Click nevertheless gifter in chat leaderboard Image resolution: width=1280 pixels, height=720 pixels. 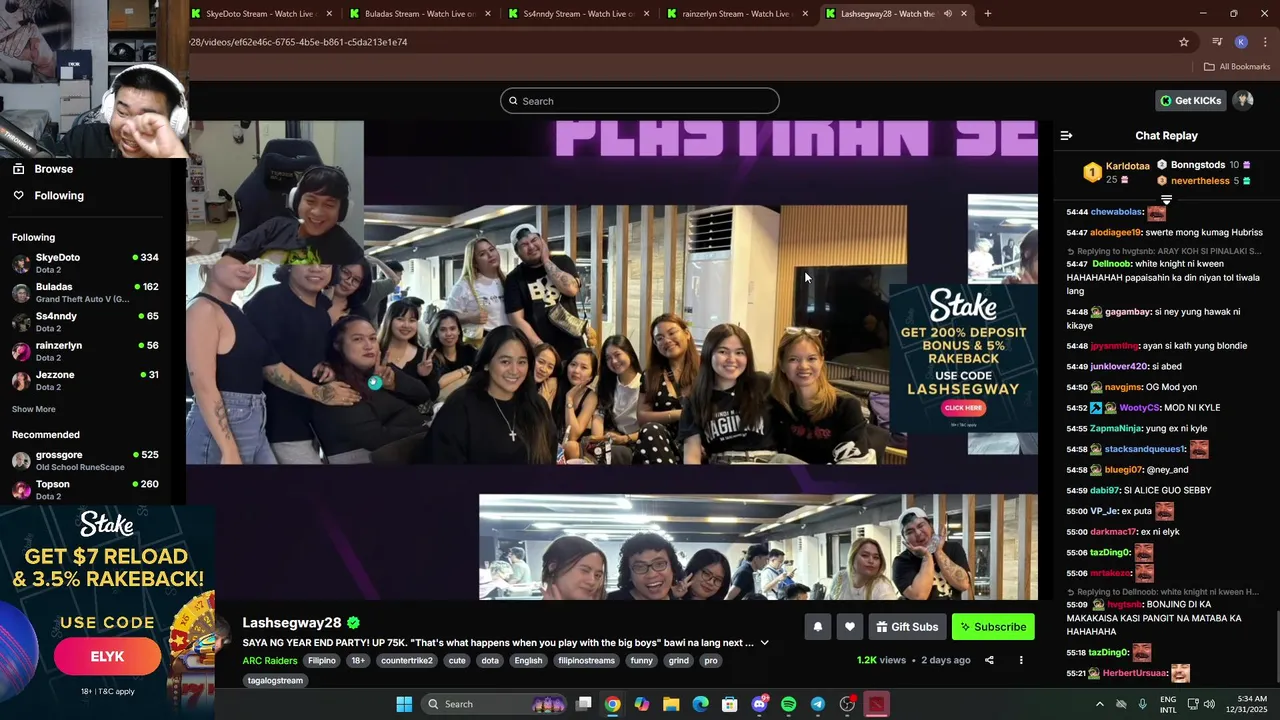pyautogui.click(x=1200, y=181)
